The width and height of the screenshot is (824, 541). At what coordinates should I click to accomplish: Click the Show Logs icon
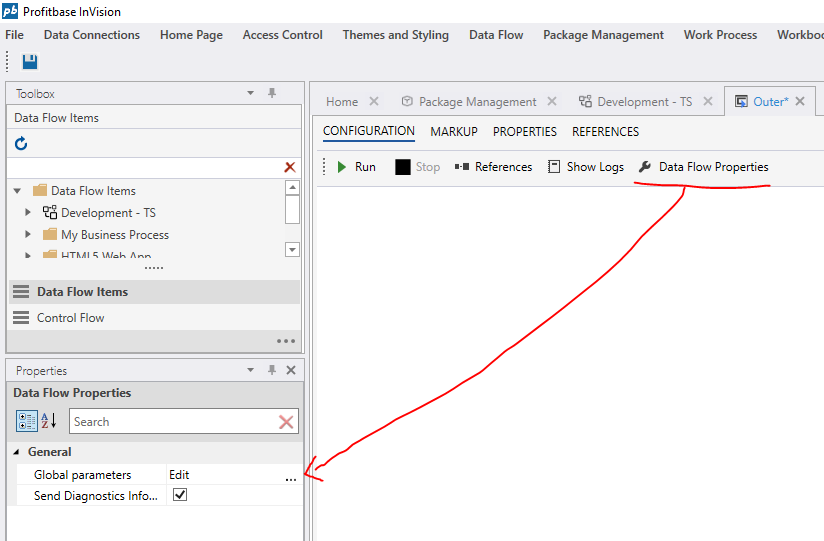pos(554,167)
